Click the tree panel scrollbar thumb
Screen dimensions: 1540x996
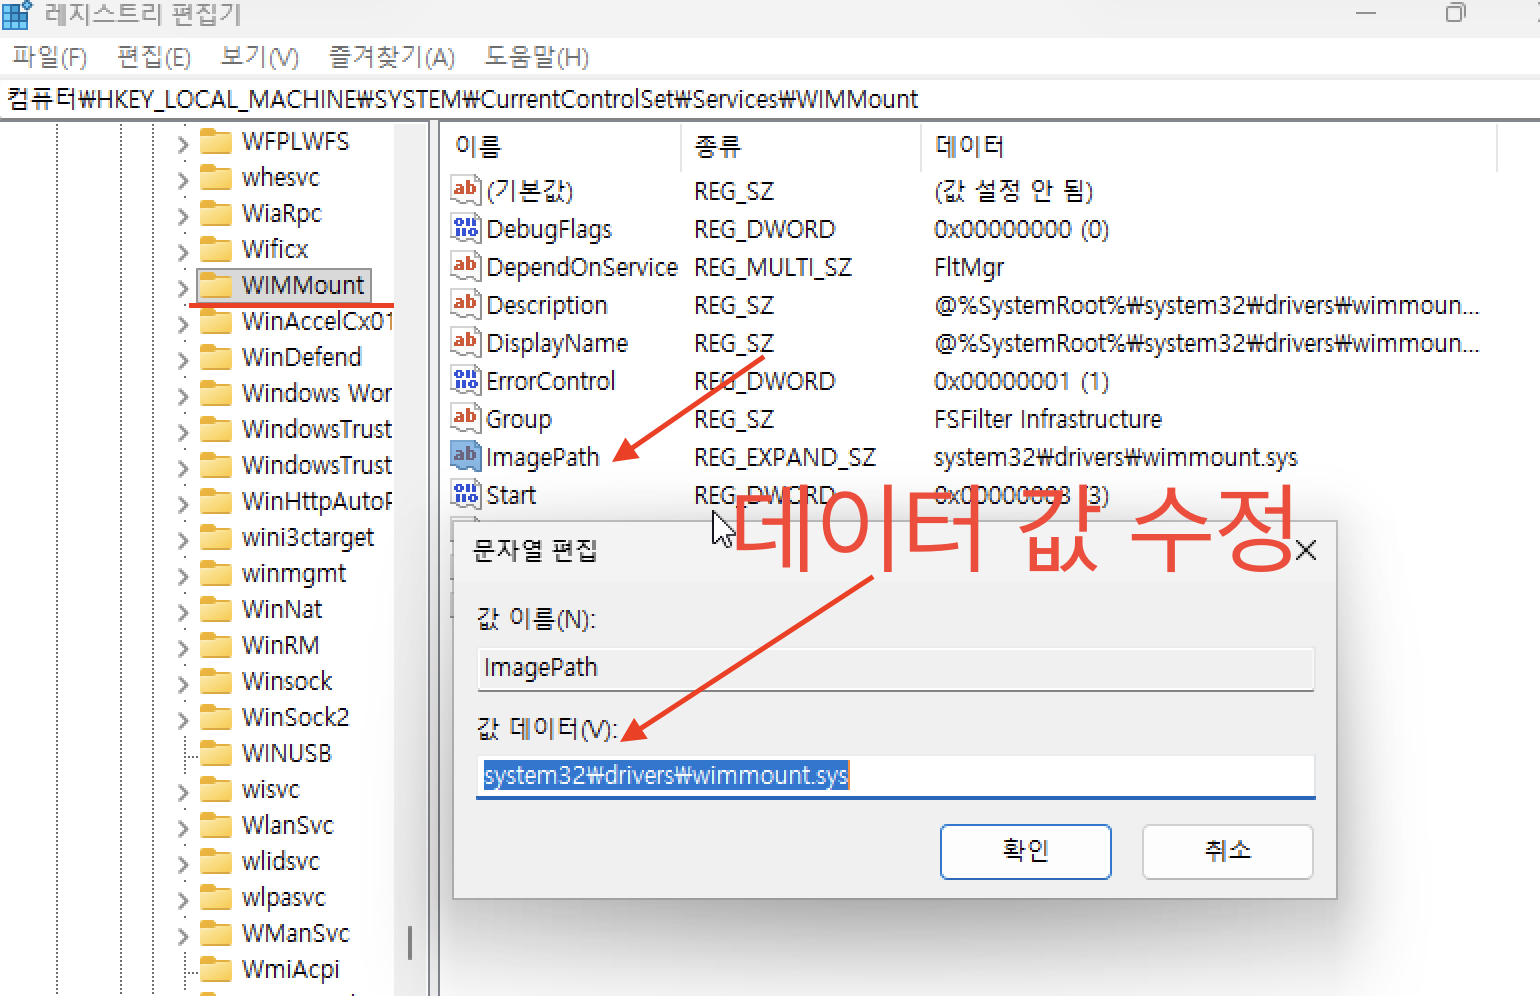(x=410, y=940)
